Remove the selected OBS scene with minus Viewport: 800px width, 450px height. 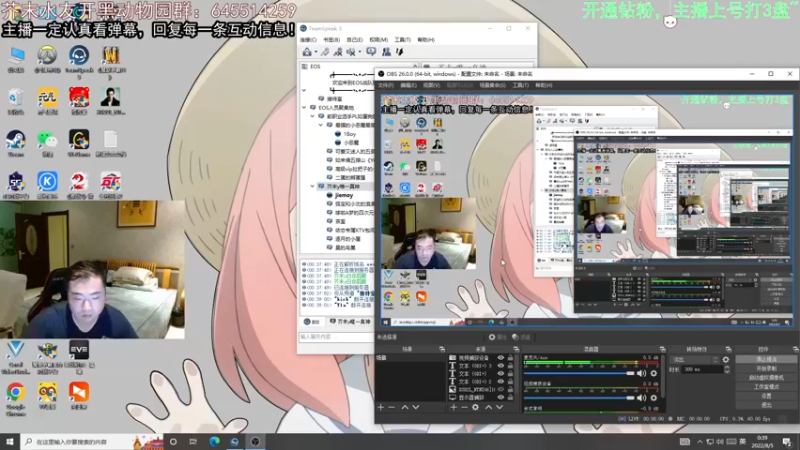[x=391, y=407]
